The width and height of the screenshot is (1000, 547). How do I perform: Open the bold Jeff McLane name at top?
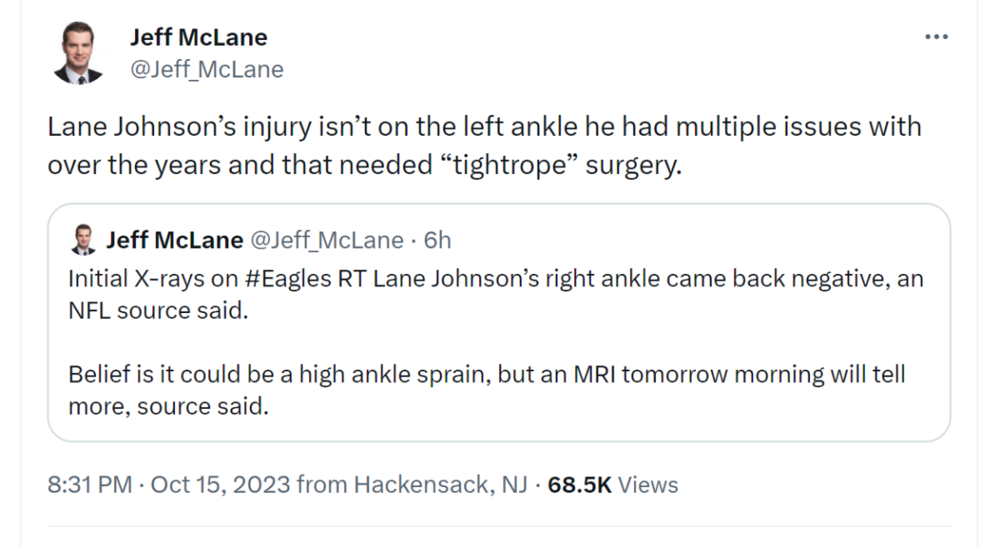pos(198,38)
